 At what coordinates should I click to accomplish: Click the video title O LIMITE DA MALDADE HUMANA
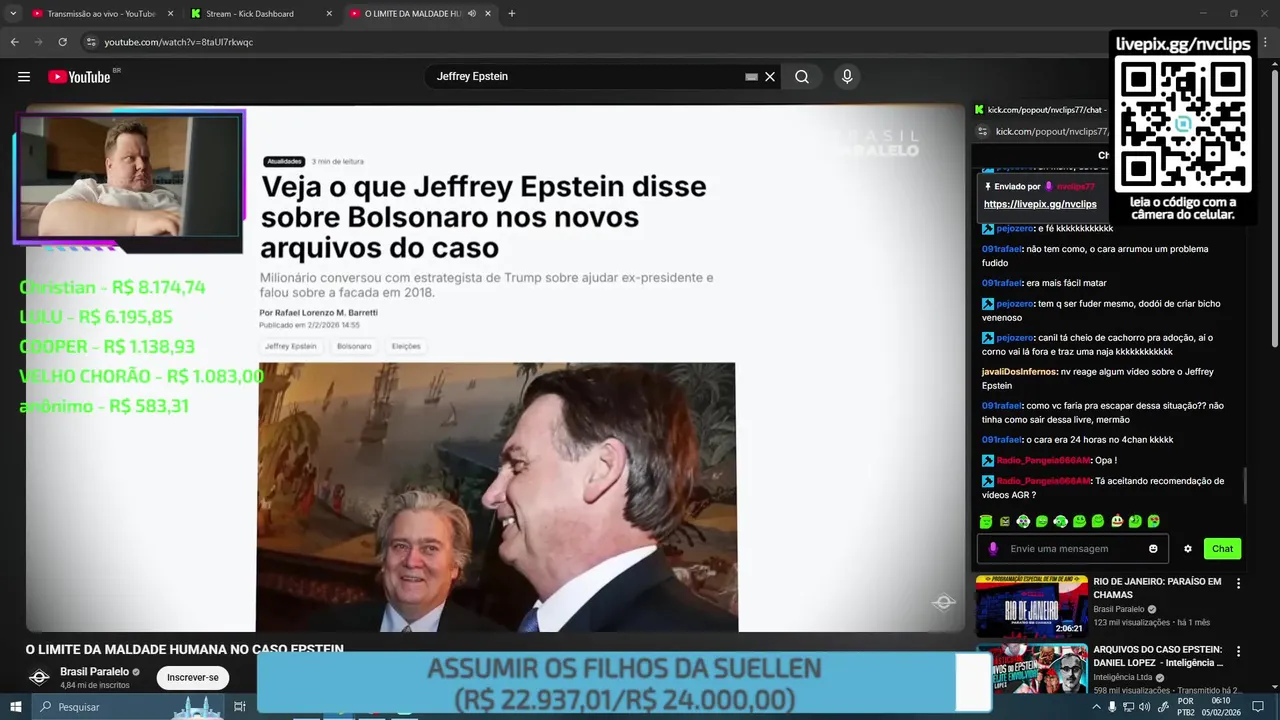(184, 649)
